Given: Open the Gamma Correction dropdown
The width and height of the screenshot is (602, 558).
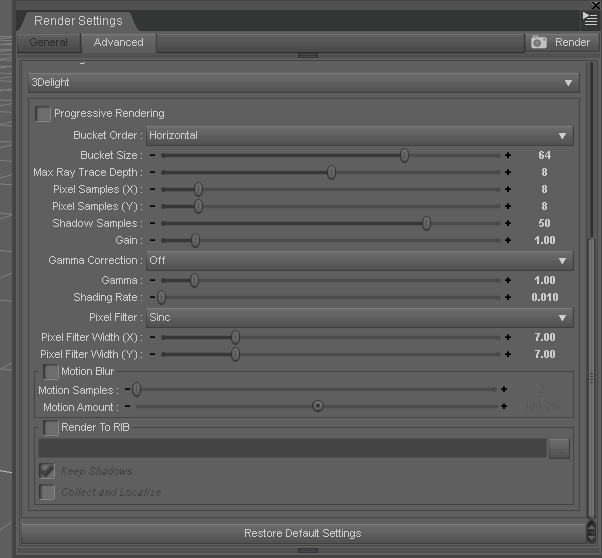Looking at the screenshot, I should 360,260.
